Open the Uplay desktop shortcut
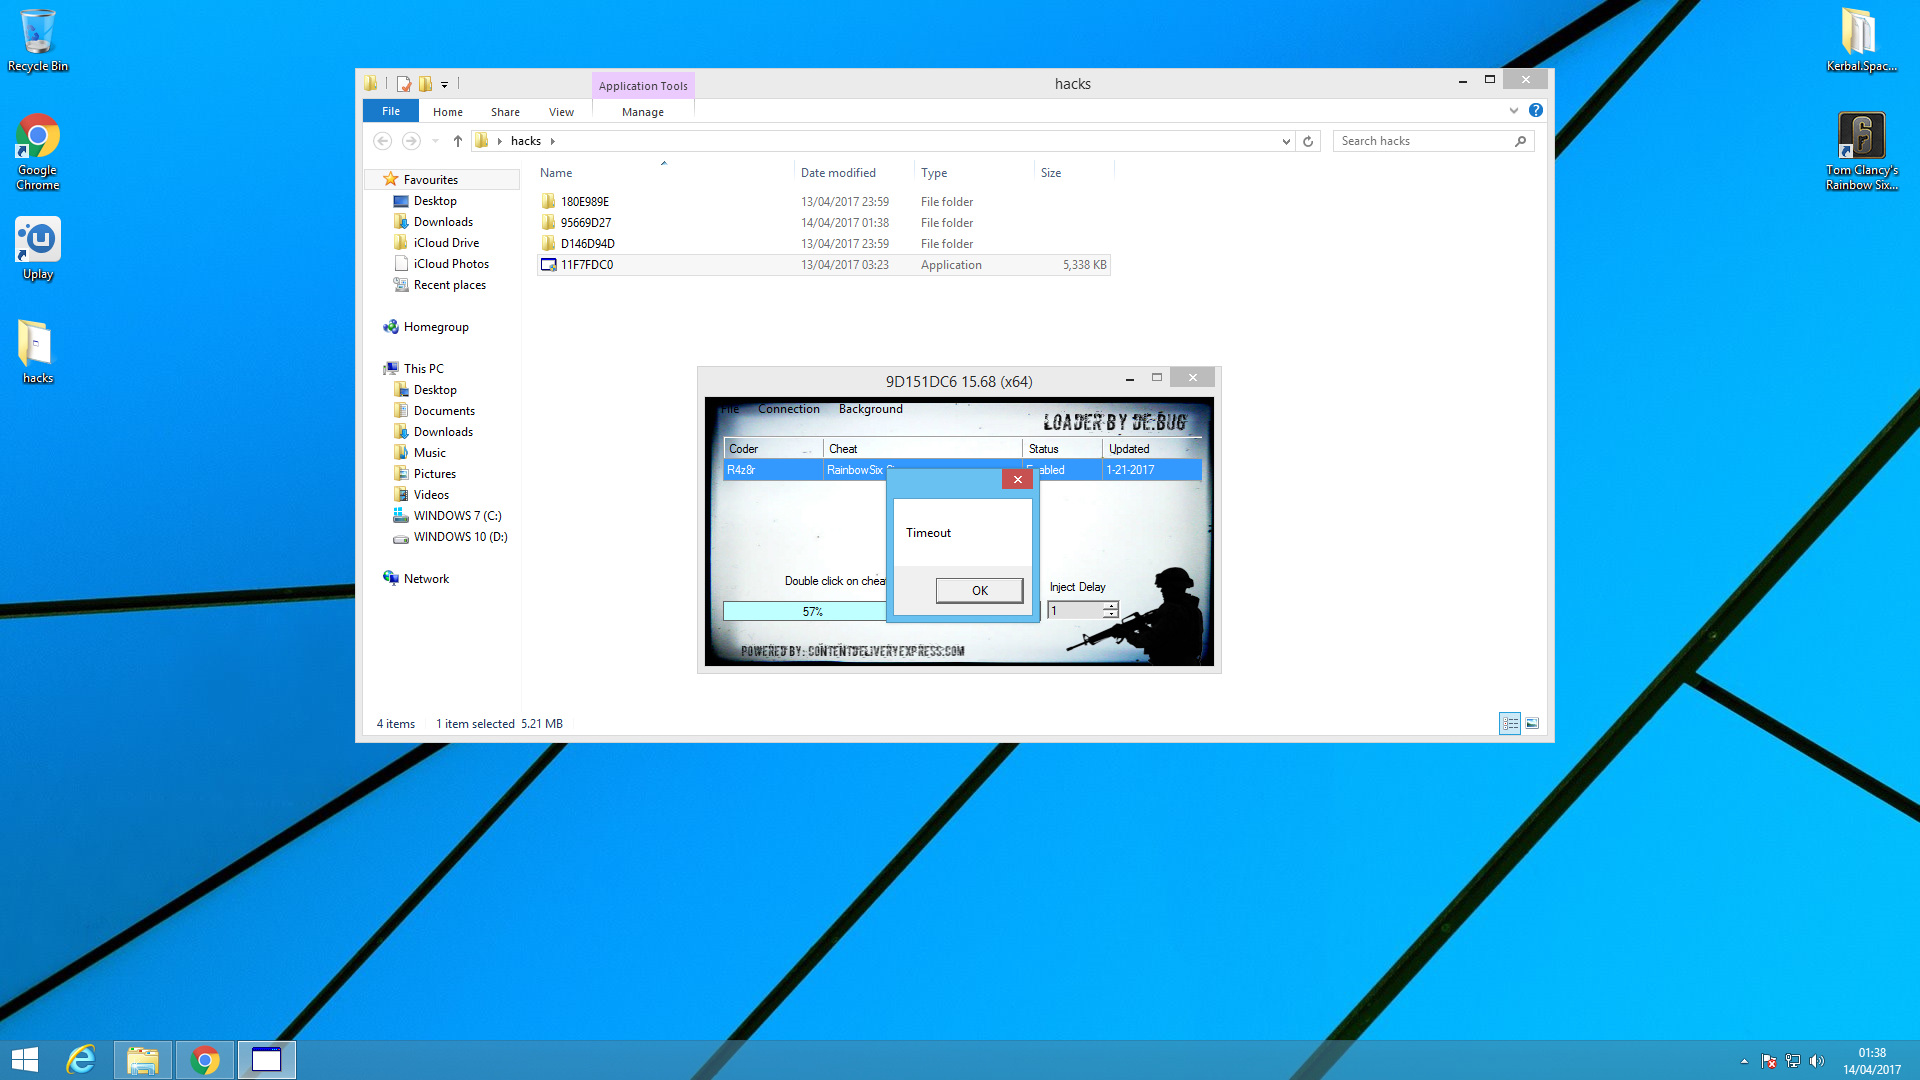The image size is (1920, 1080). point(38,249)
